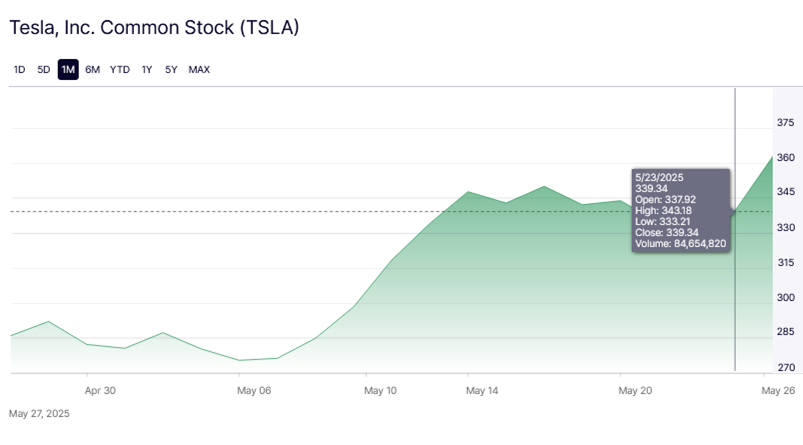Select the May 06 axis label
803x445 pixels.
click(x=255, y=391)
